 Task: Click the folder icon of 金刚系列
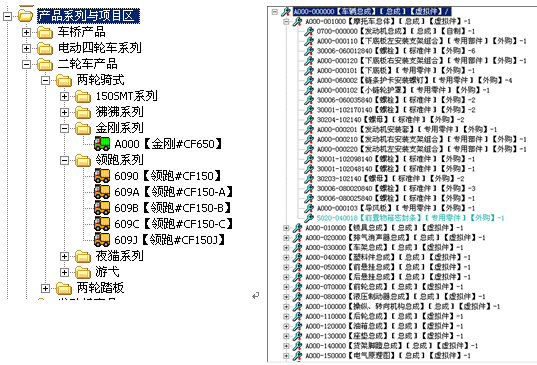(83, 128)
